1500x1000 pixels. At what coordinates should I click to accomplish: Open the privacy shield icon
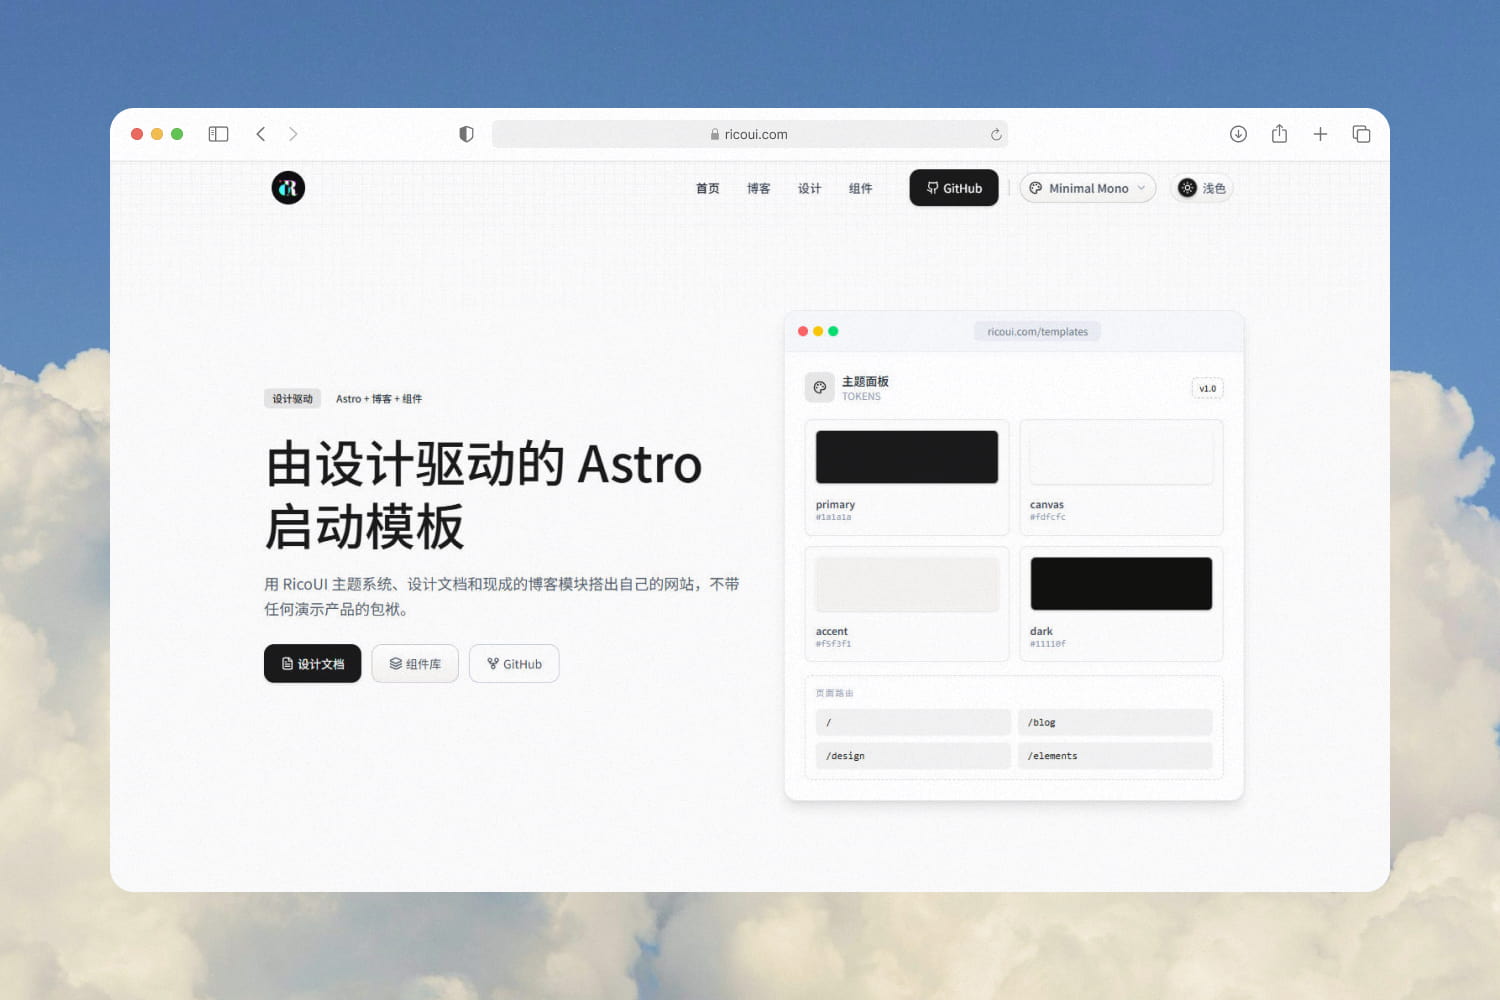pyautogui.click(x=466, y=134)
